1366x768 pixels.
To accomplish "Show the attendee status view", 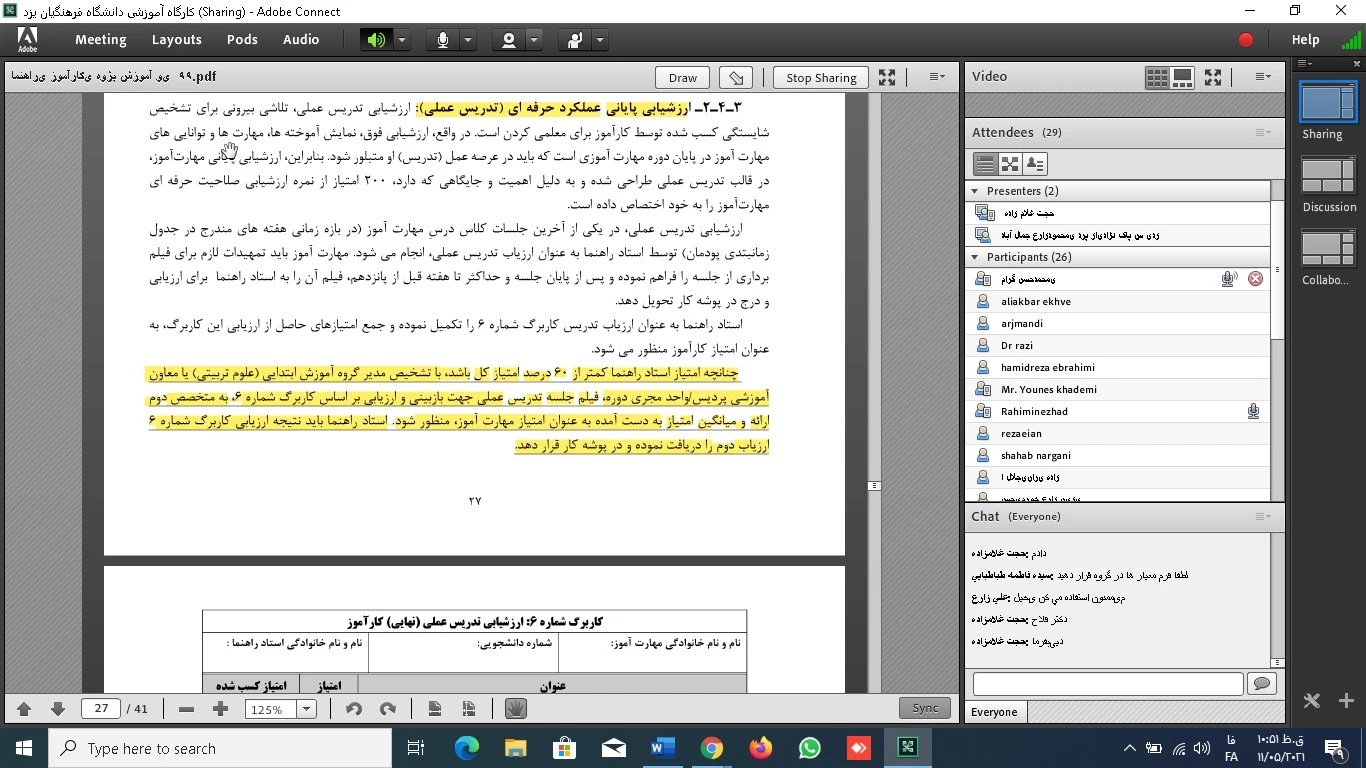I will [1035, 164].
